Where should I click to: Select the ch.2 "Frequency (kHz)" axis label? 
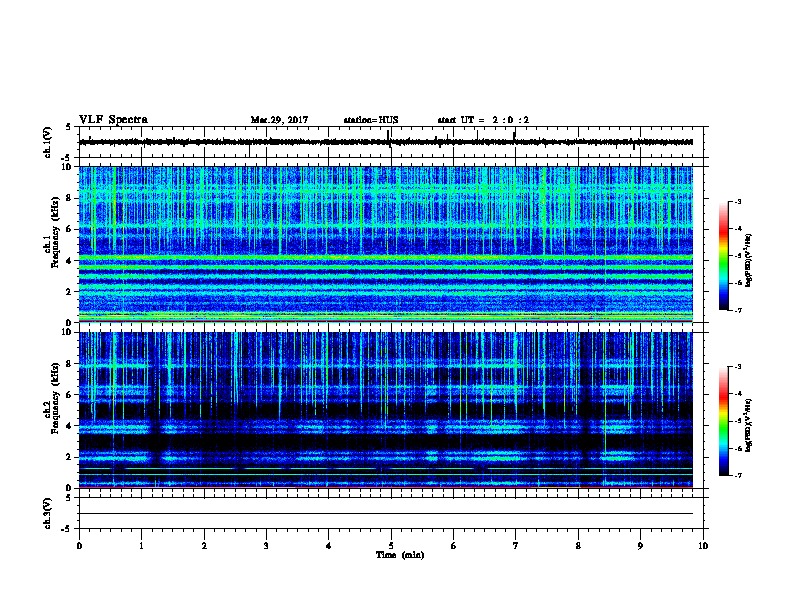tap(56, 398)
